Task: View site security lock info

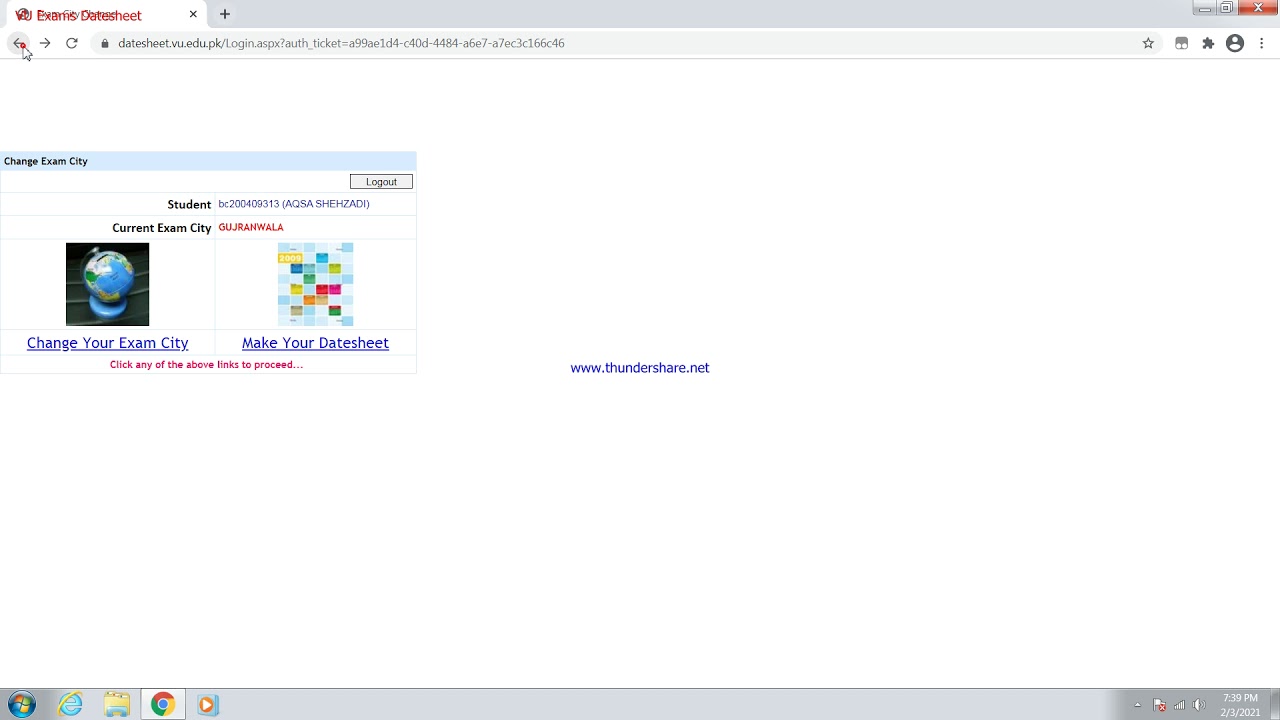Action: pyautogui.click(x=104, y=43)
